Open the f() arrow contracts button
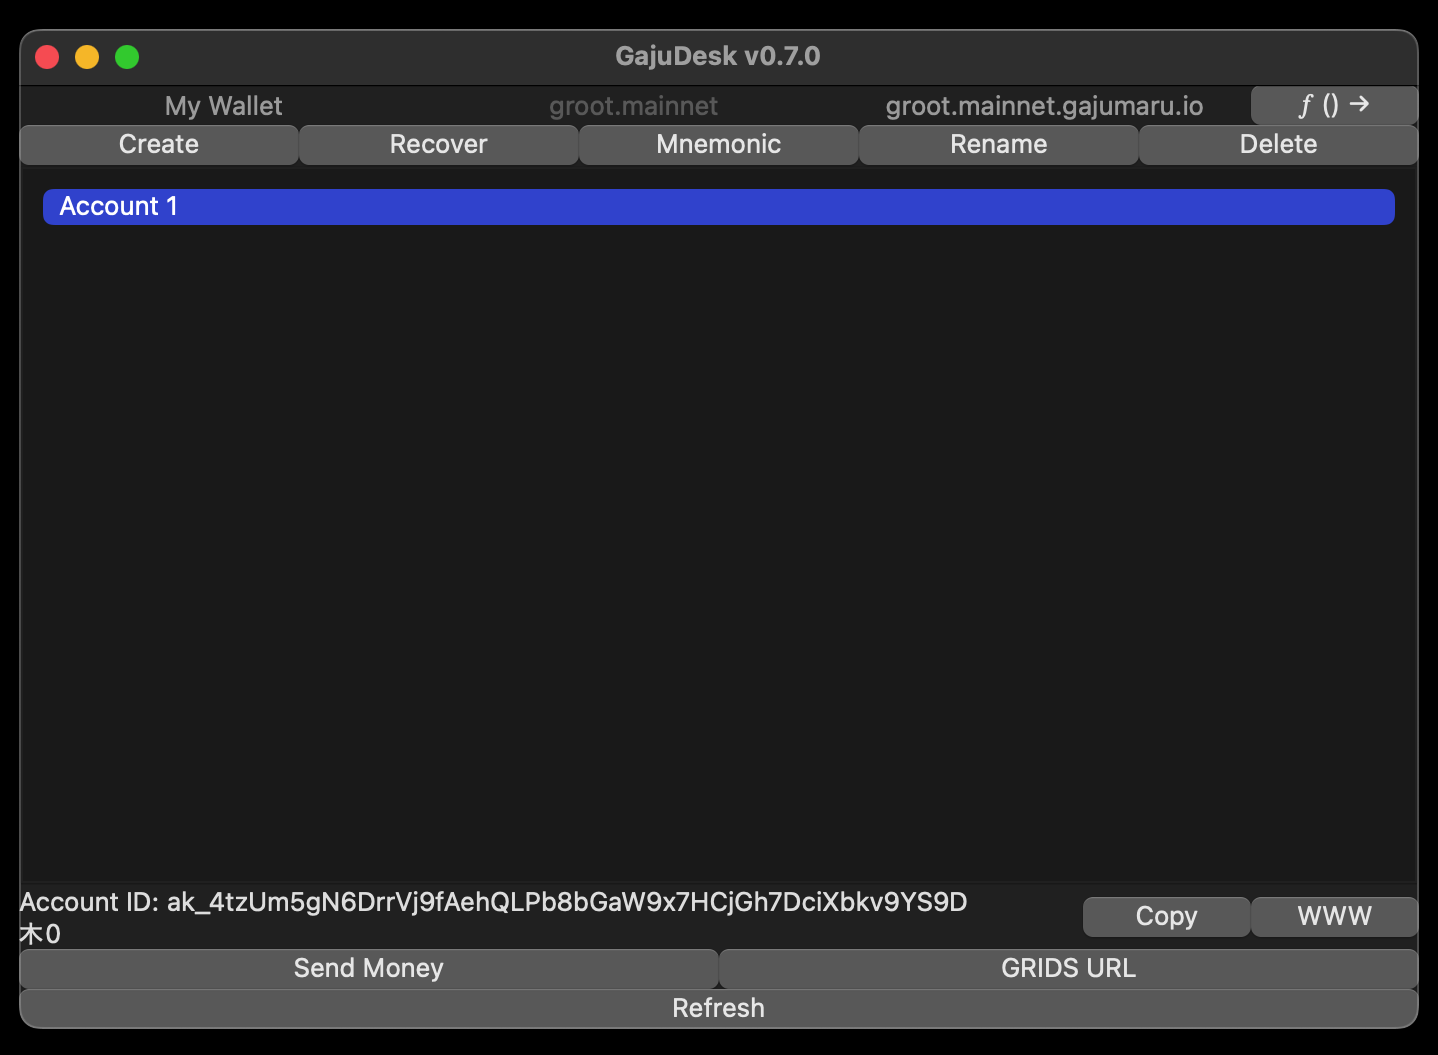 (1333, 105)
